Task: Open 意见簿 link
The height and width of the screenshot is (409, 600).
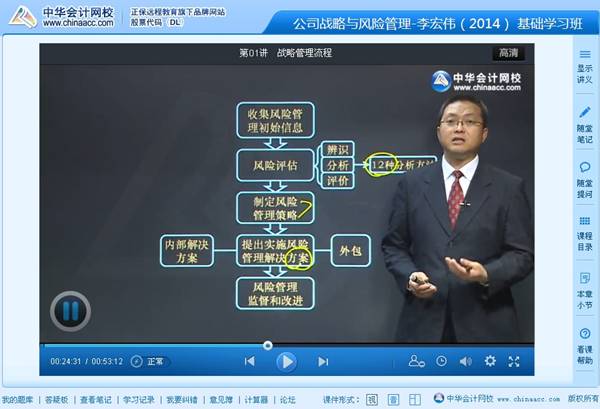Action: pos(221,400)
